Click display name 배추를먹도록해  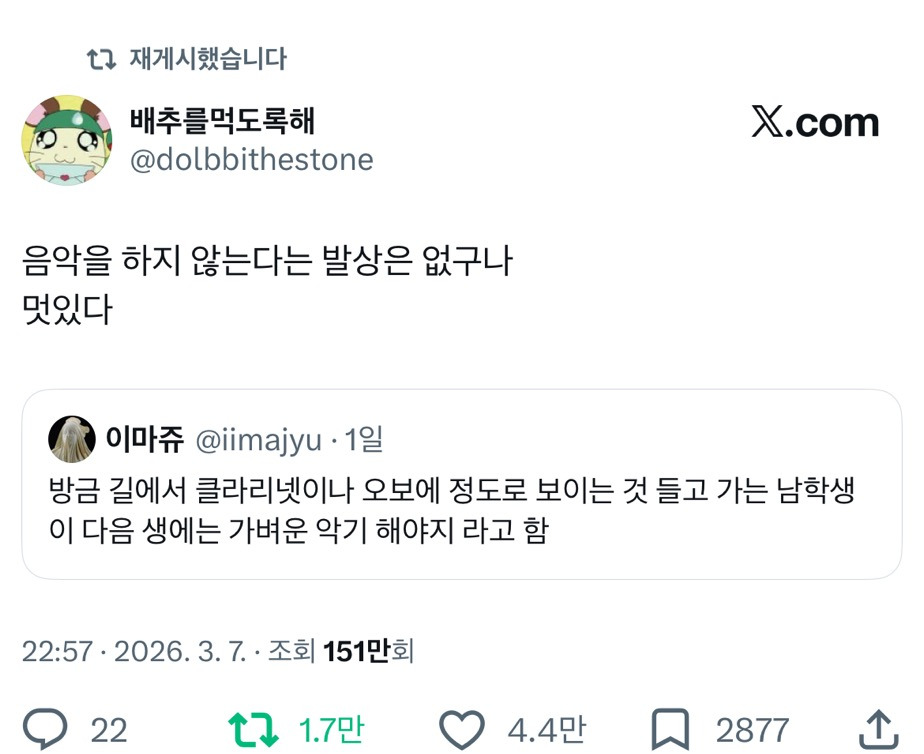[x=222, y=120]
